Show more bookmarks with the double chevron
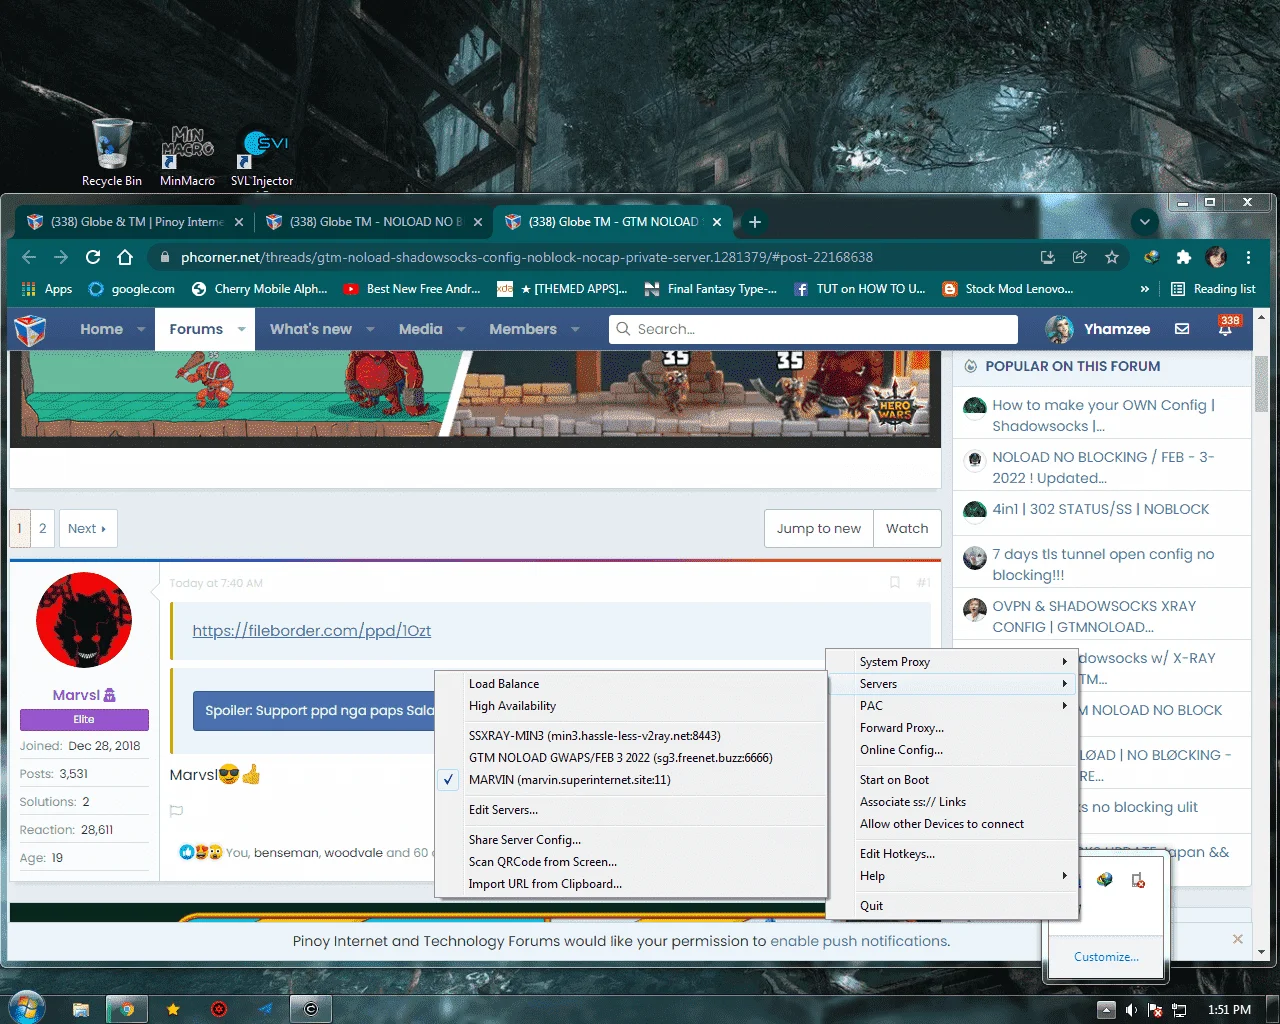The width and height of the screenshot is (1280, 1024). pos(1145,289)
